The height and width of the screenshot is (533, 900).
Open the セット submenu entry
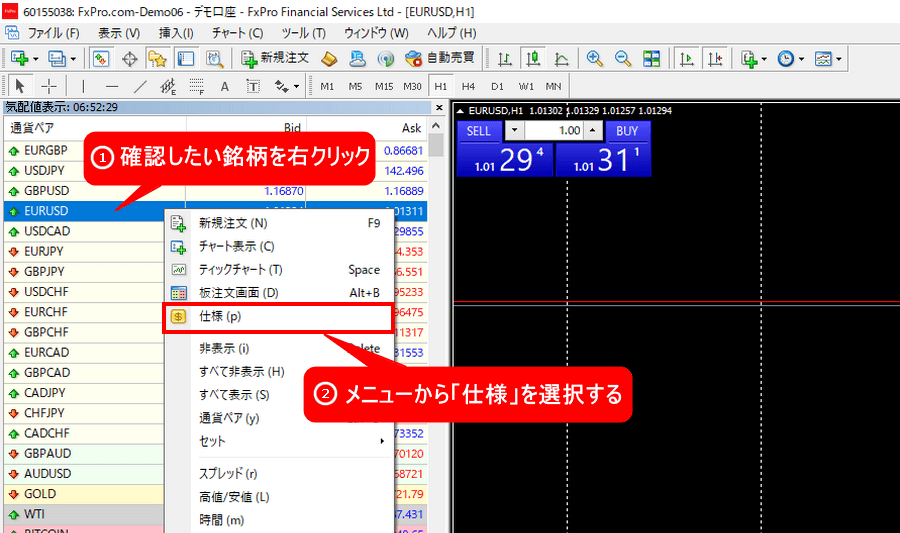point(278,441)
